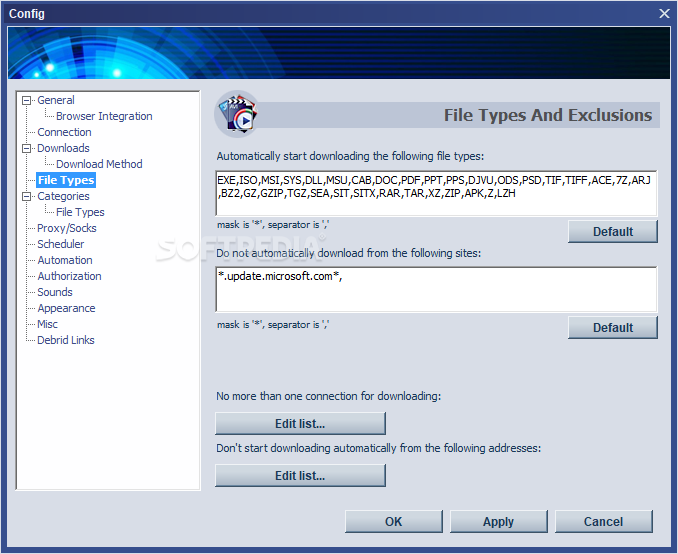Open Sounds settings
Image resolution: width=678 pixels, height=554 pixels.
click(55, 292)
